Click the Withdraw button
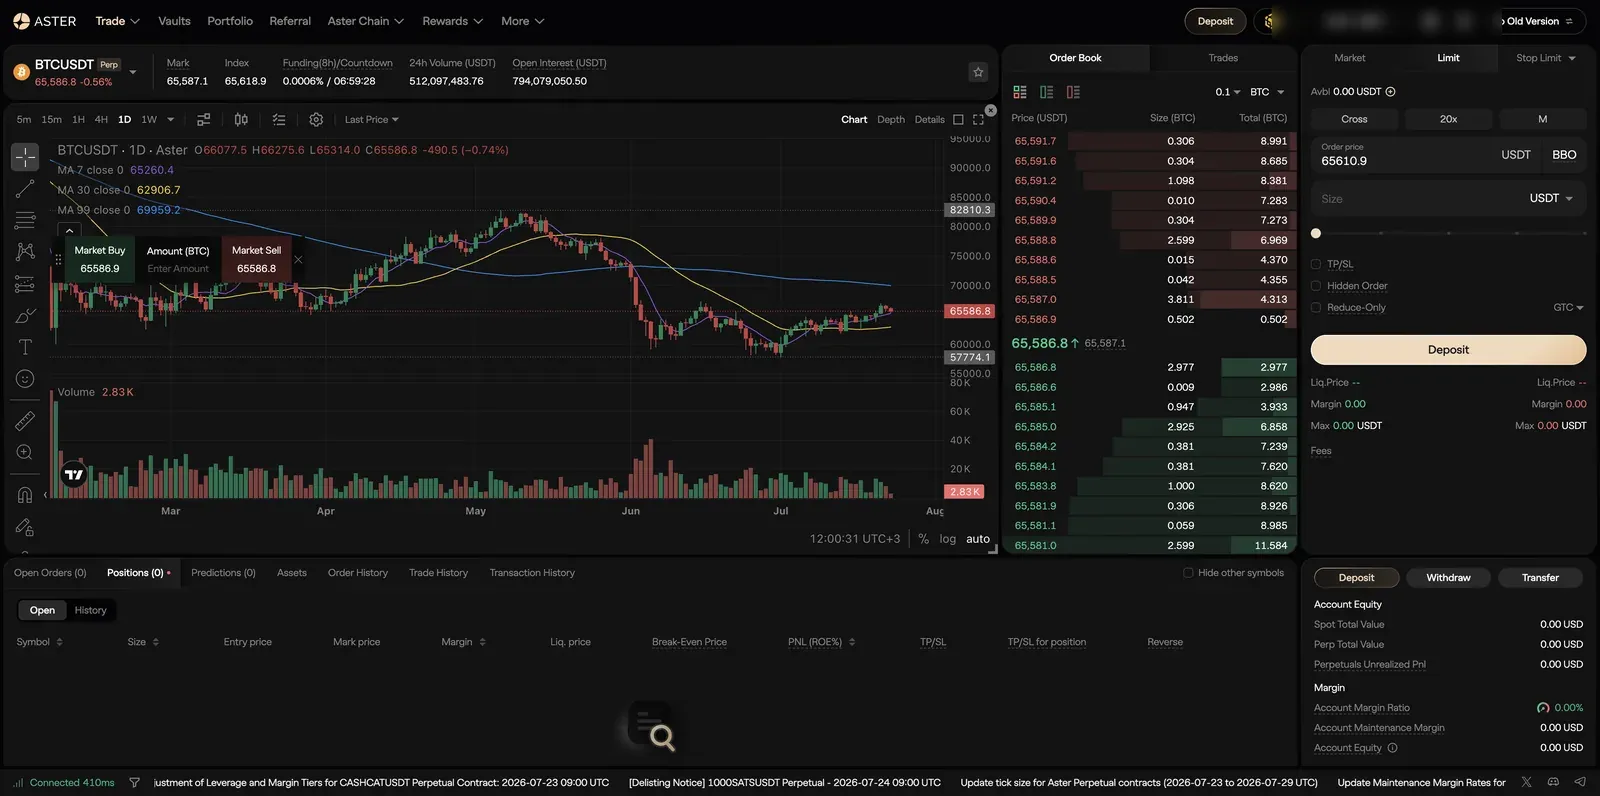Image resolution: width=1600 pixels, height=796 pixels. pyautogui.click(x=1448, y=578)
